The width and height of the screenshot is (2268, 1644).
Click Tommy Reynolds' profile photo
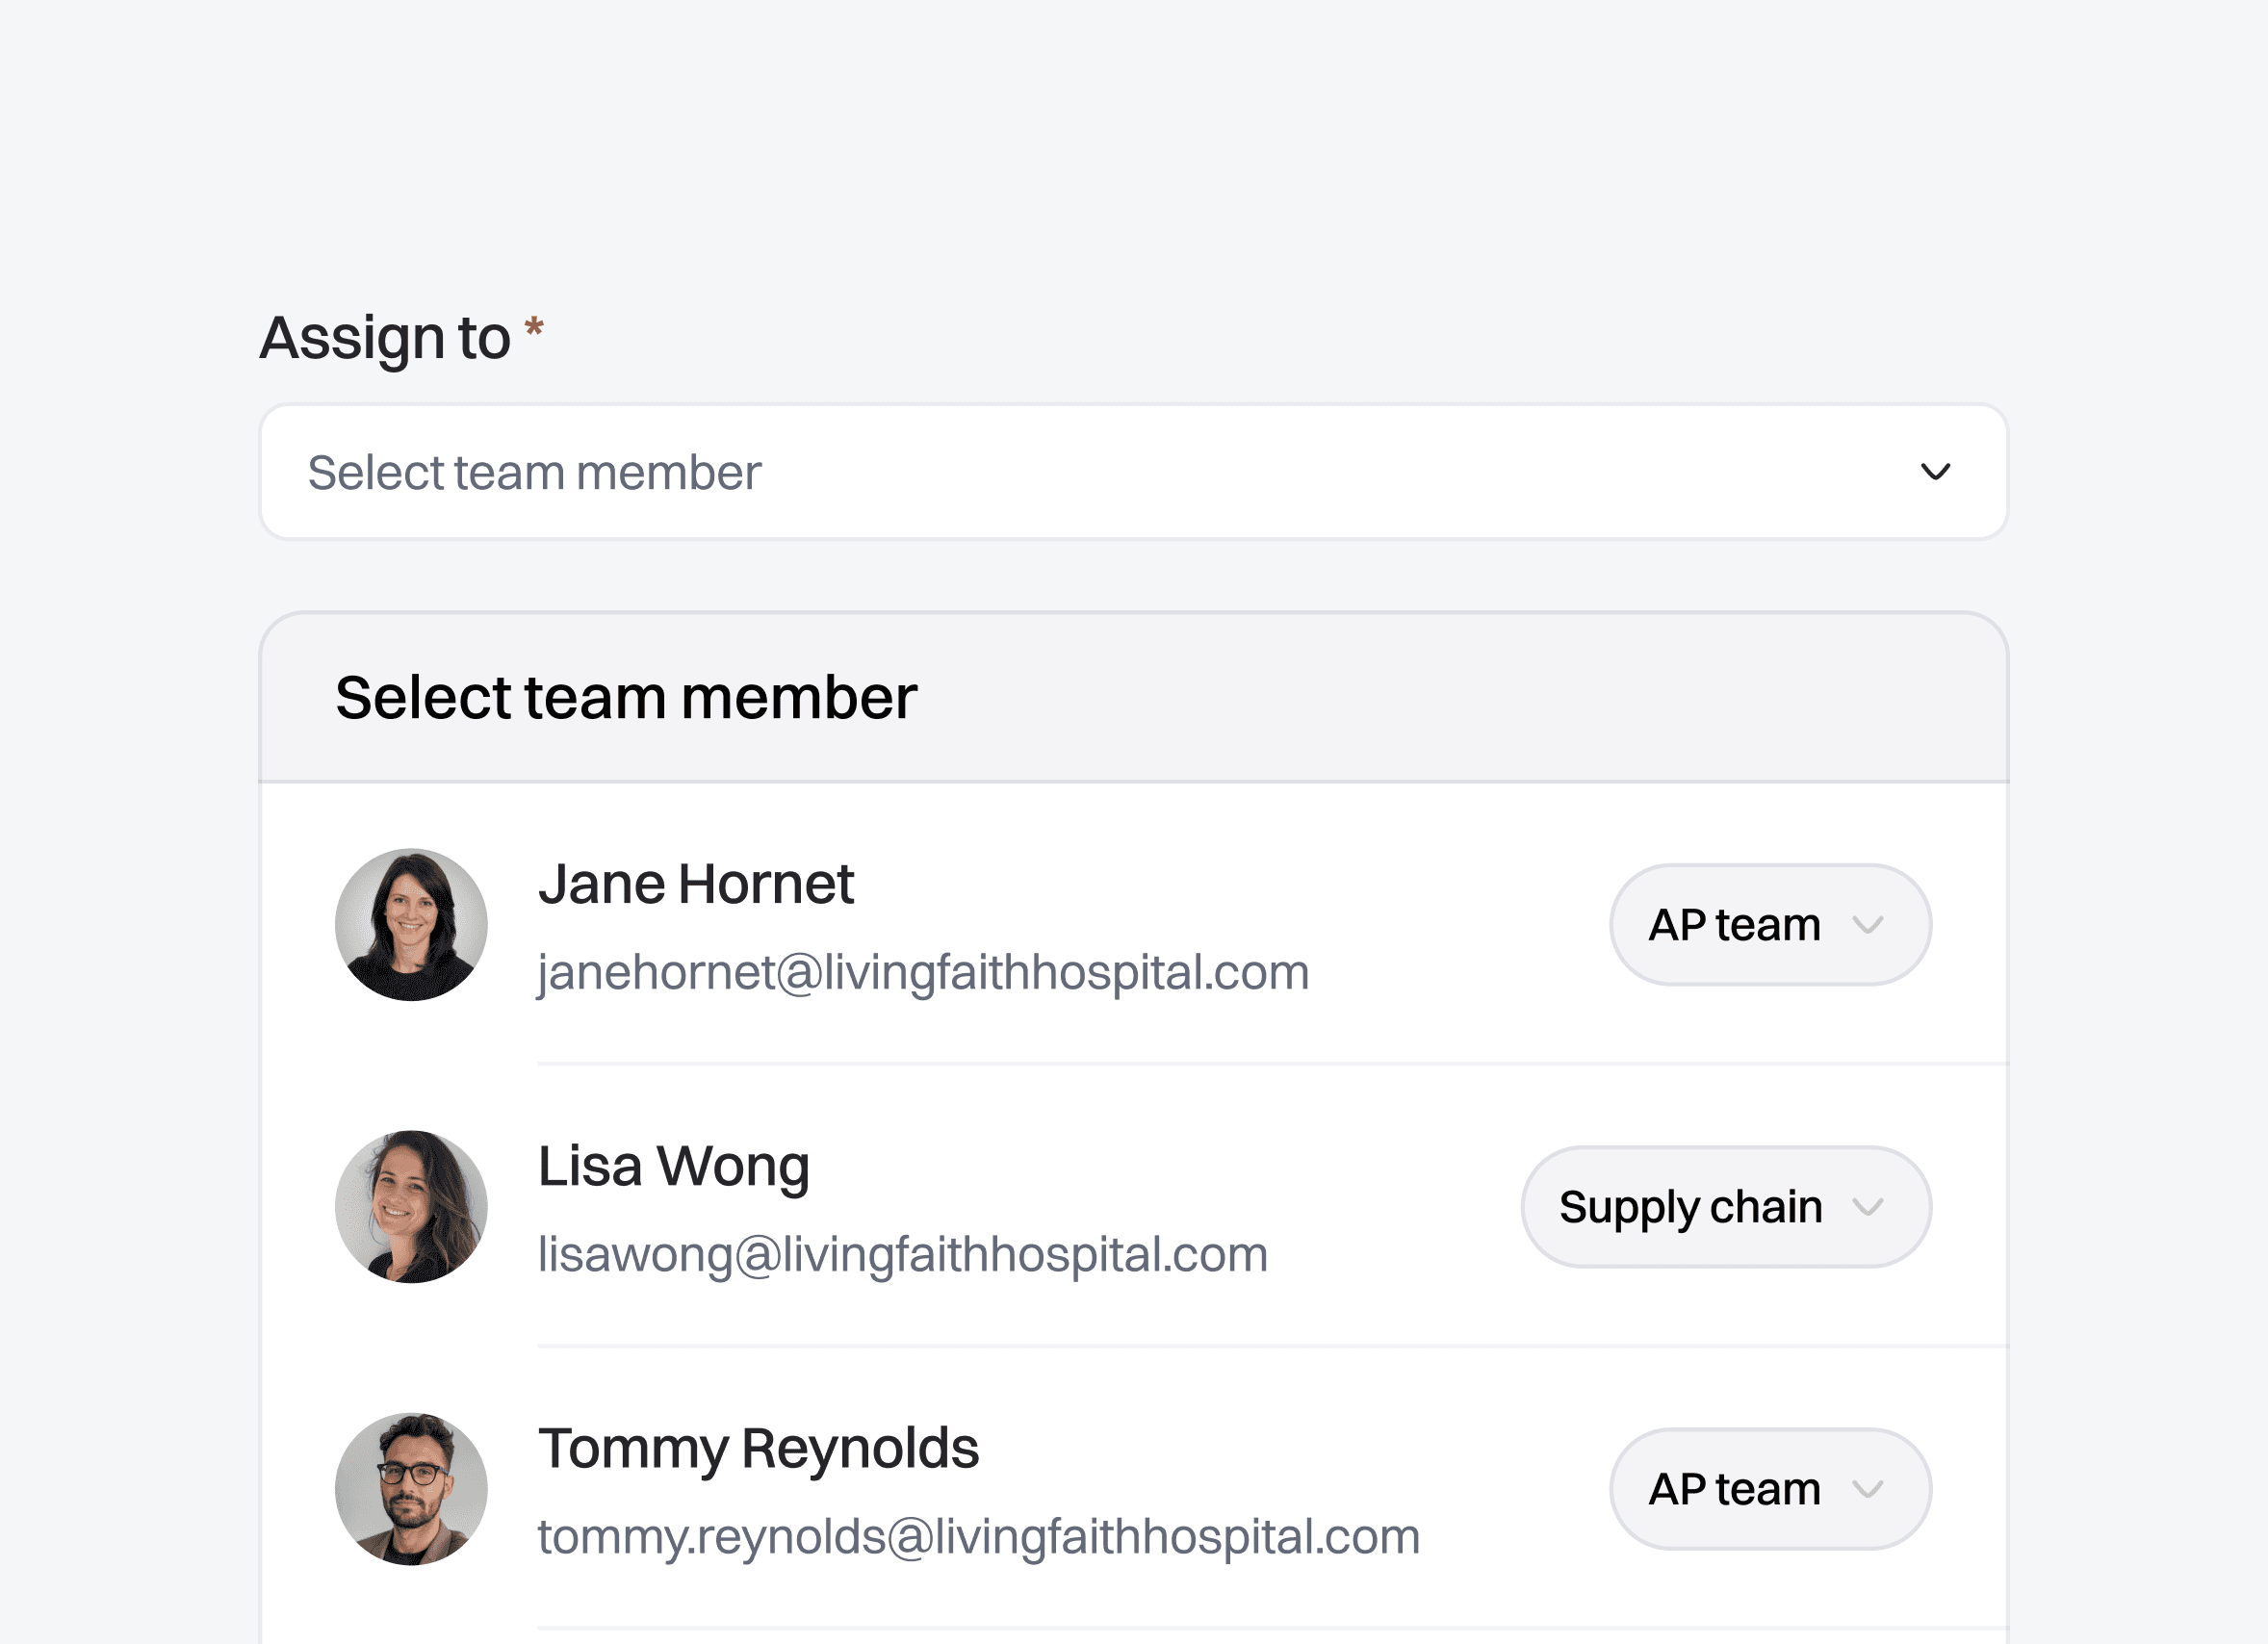click(x=411, y=1489)
